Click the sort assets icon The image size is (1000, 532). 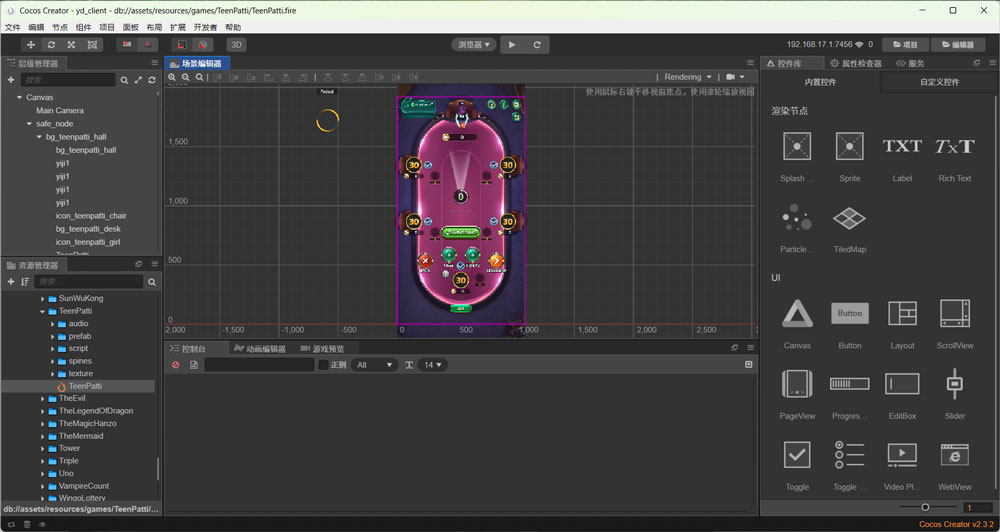click(x=25, y=282)
